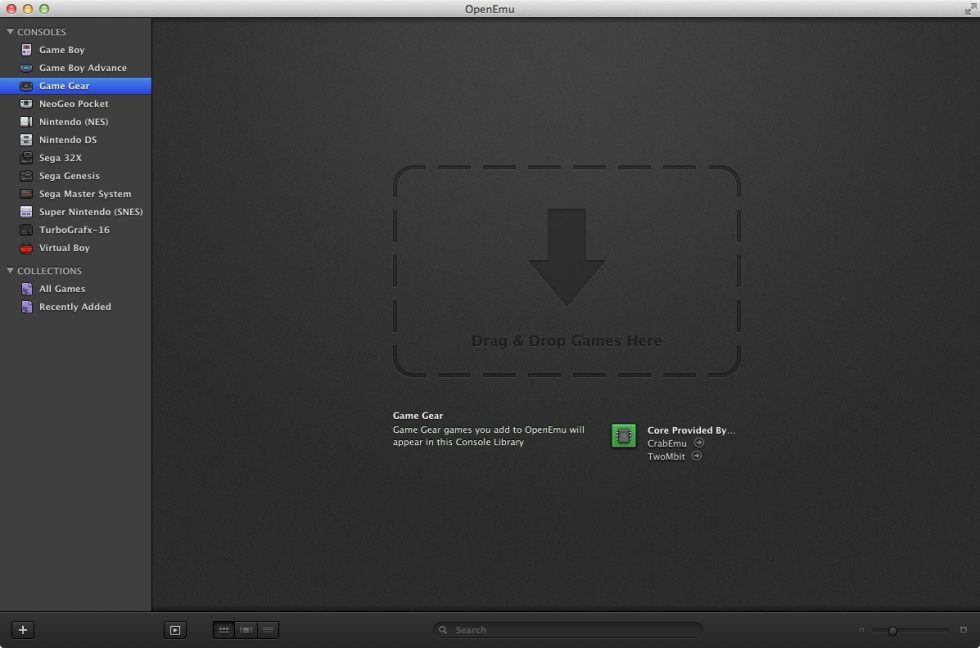
Task: Open the All Games label
Action: (x=62, y=289)
